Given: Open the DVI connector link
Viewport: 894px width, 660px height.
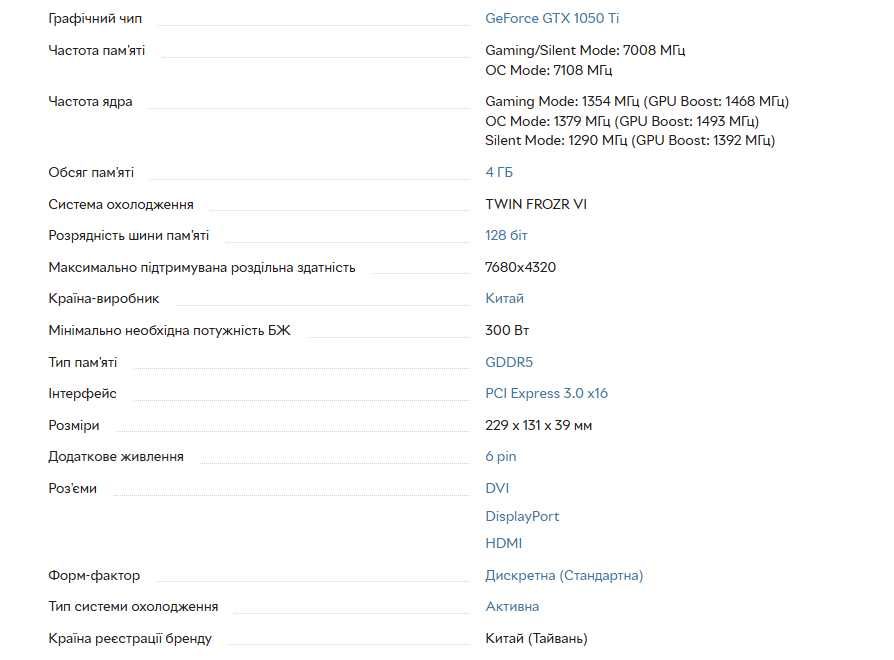Looking at the screenshot, I should click(497, 488).
